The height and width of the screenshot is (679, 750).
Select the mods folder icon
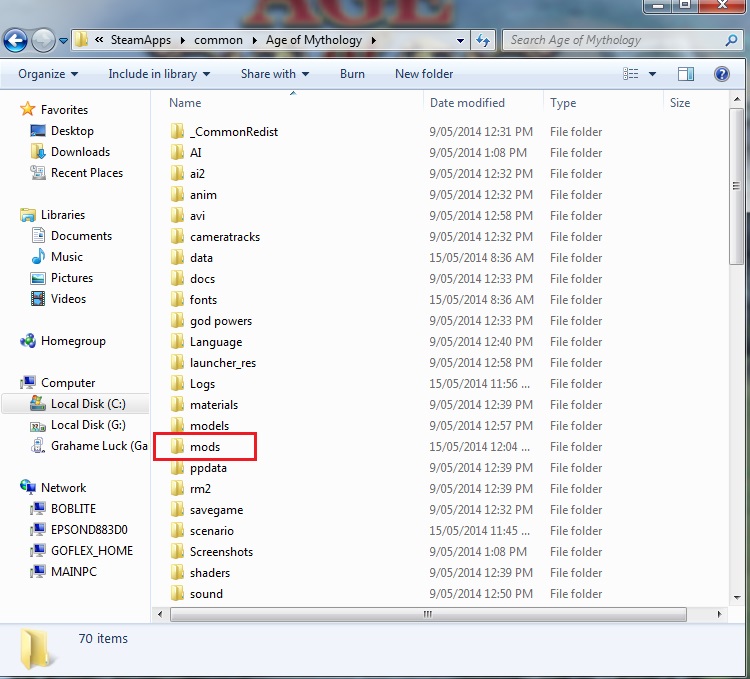(x=177, y=446)
